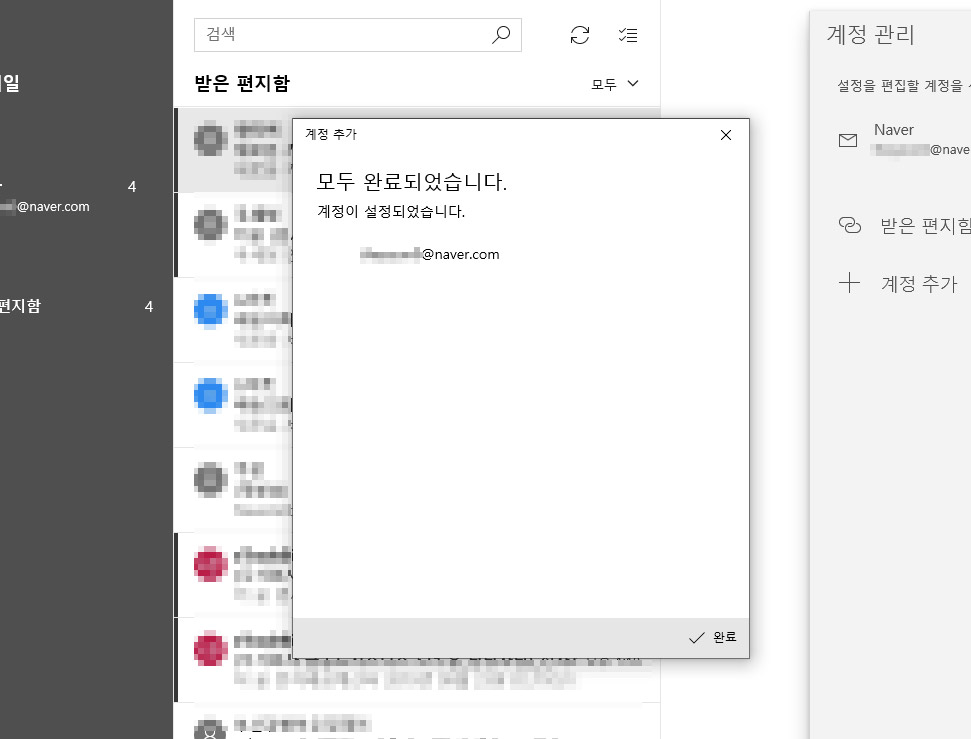Viewport: 971px width, 739px height.
Task: Select first blurred email with gray avatar
Action: point(234,149)
